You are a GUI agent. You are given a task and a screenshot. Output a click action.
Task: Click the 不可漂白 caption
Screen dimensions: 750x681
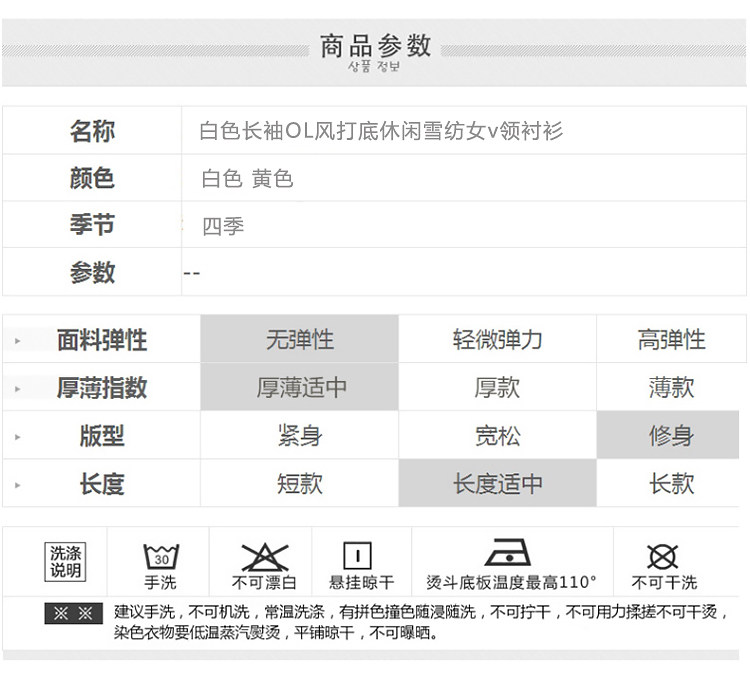click(264, 582)
